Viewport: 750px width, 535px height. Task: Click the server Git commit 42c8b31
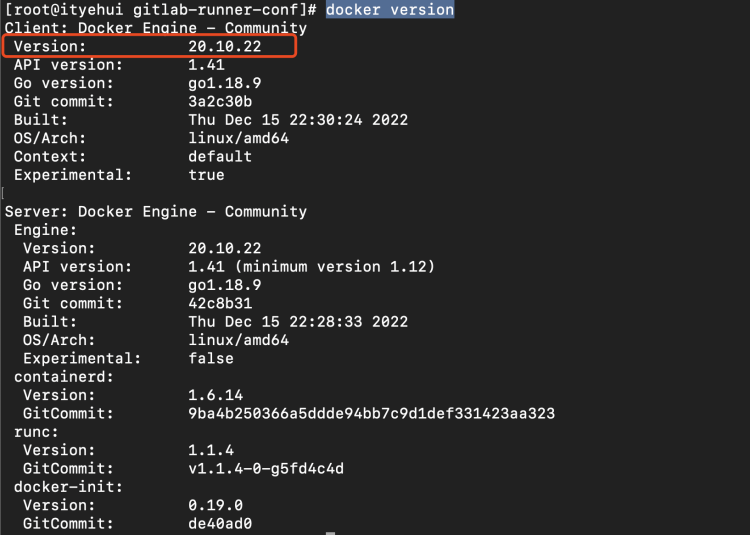(220, 303)
